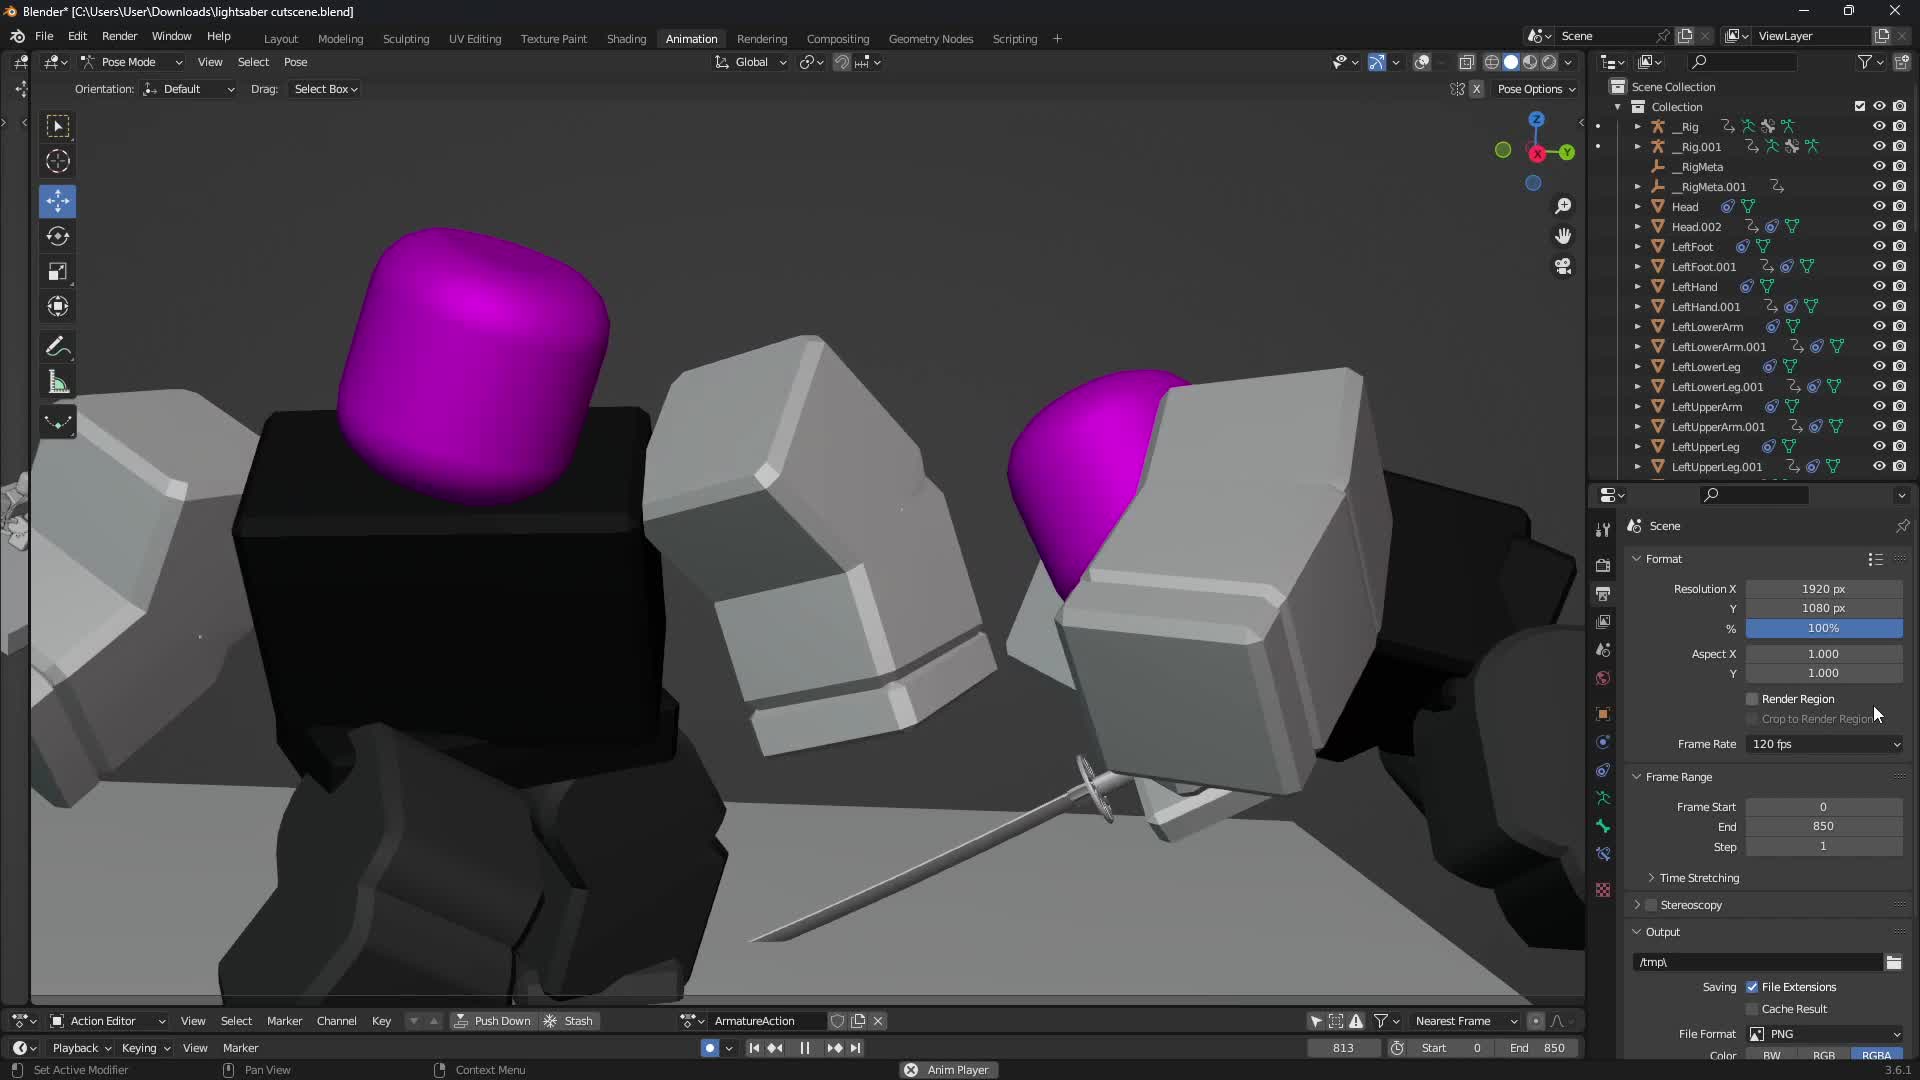Toggle the camera view button
This screenshot has width=1920, height=1080.
coord(1563,266)
